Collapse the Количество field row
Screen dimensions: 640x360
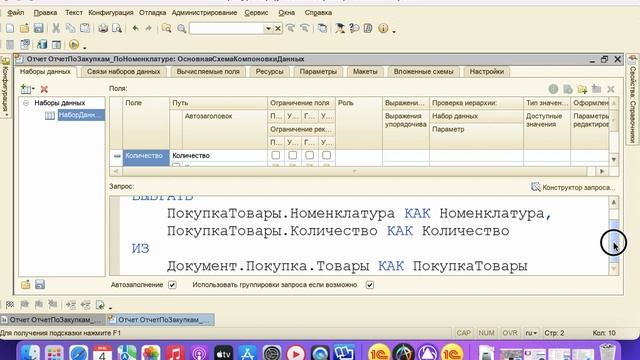[117, 156]
